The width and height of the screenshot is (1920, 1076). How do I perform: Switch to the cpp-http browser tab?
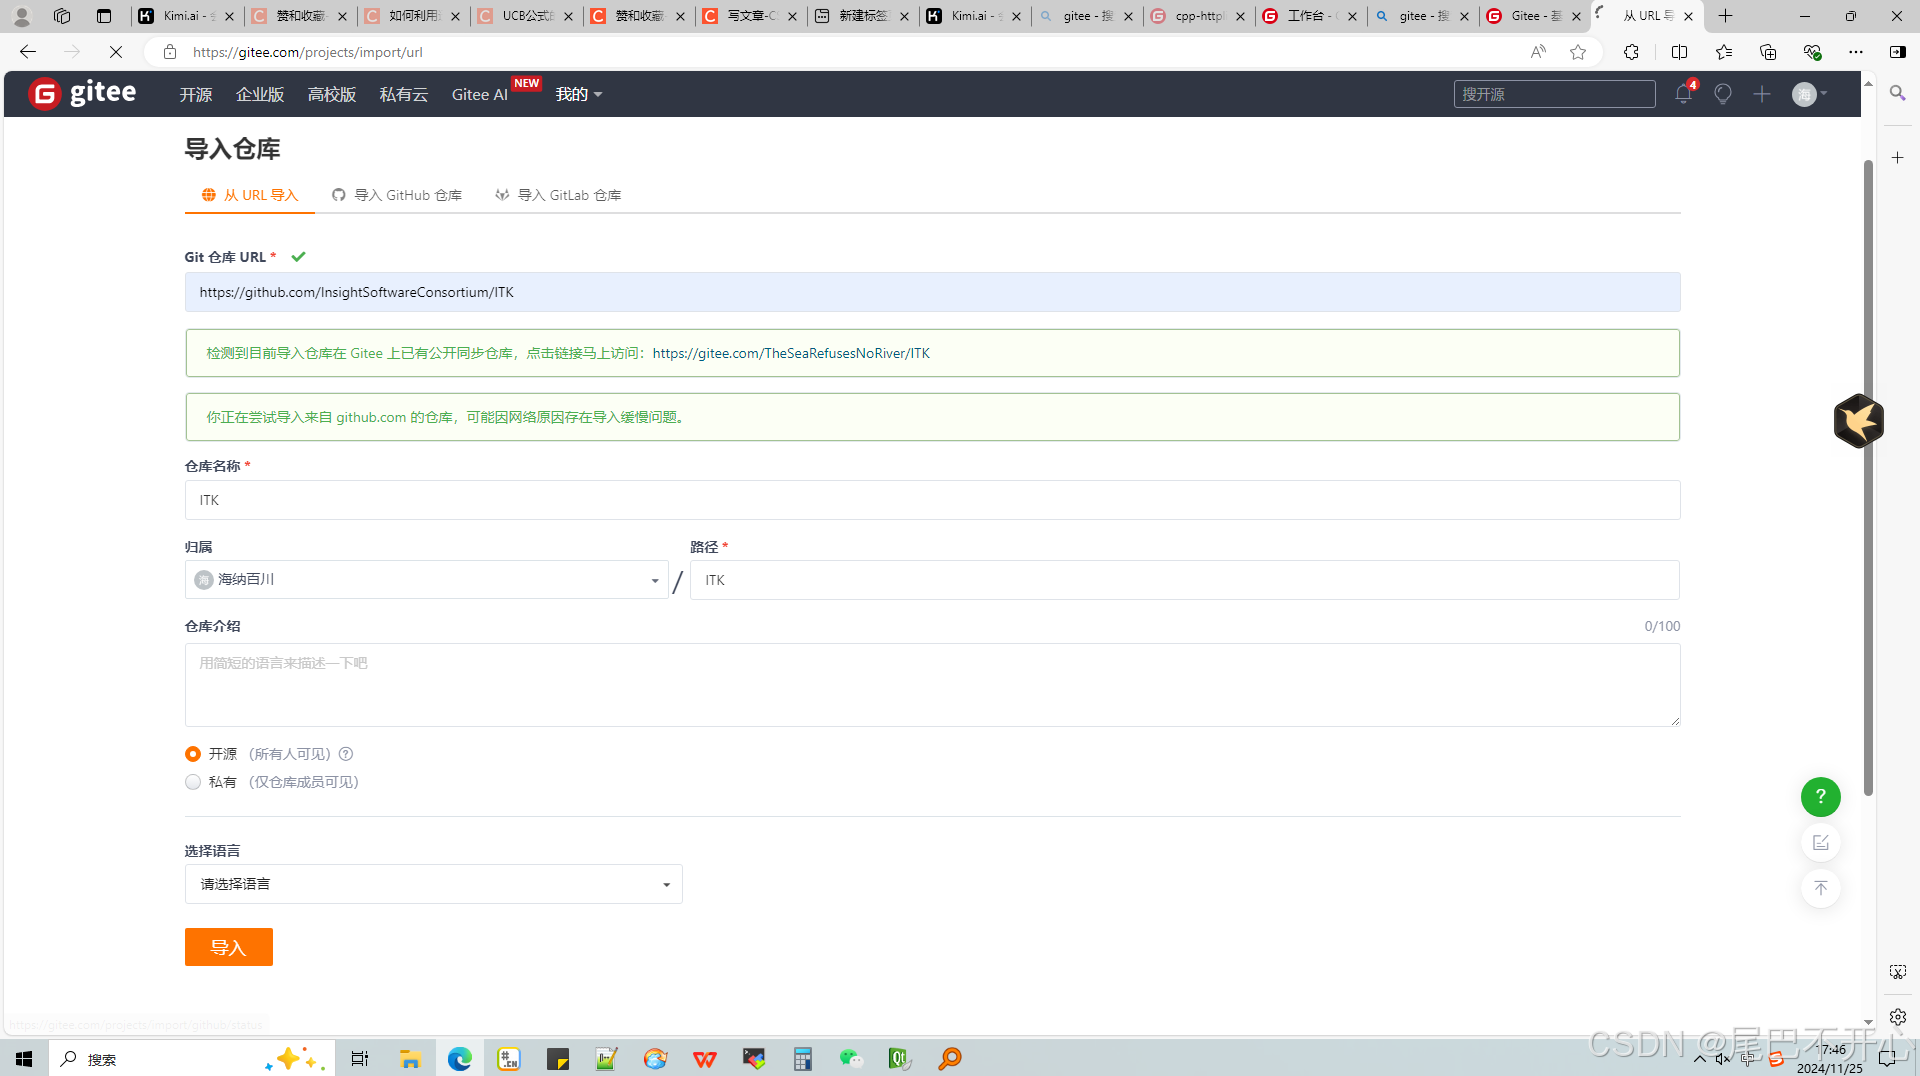click(1198, 16)
